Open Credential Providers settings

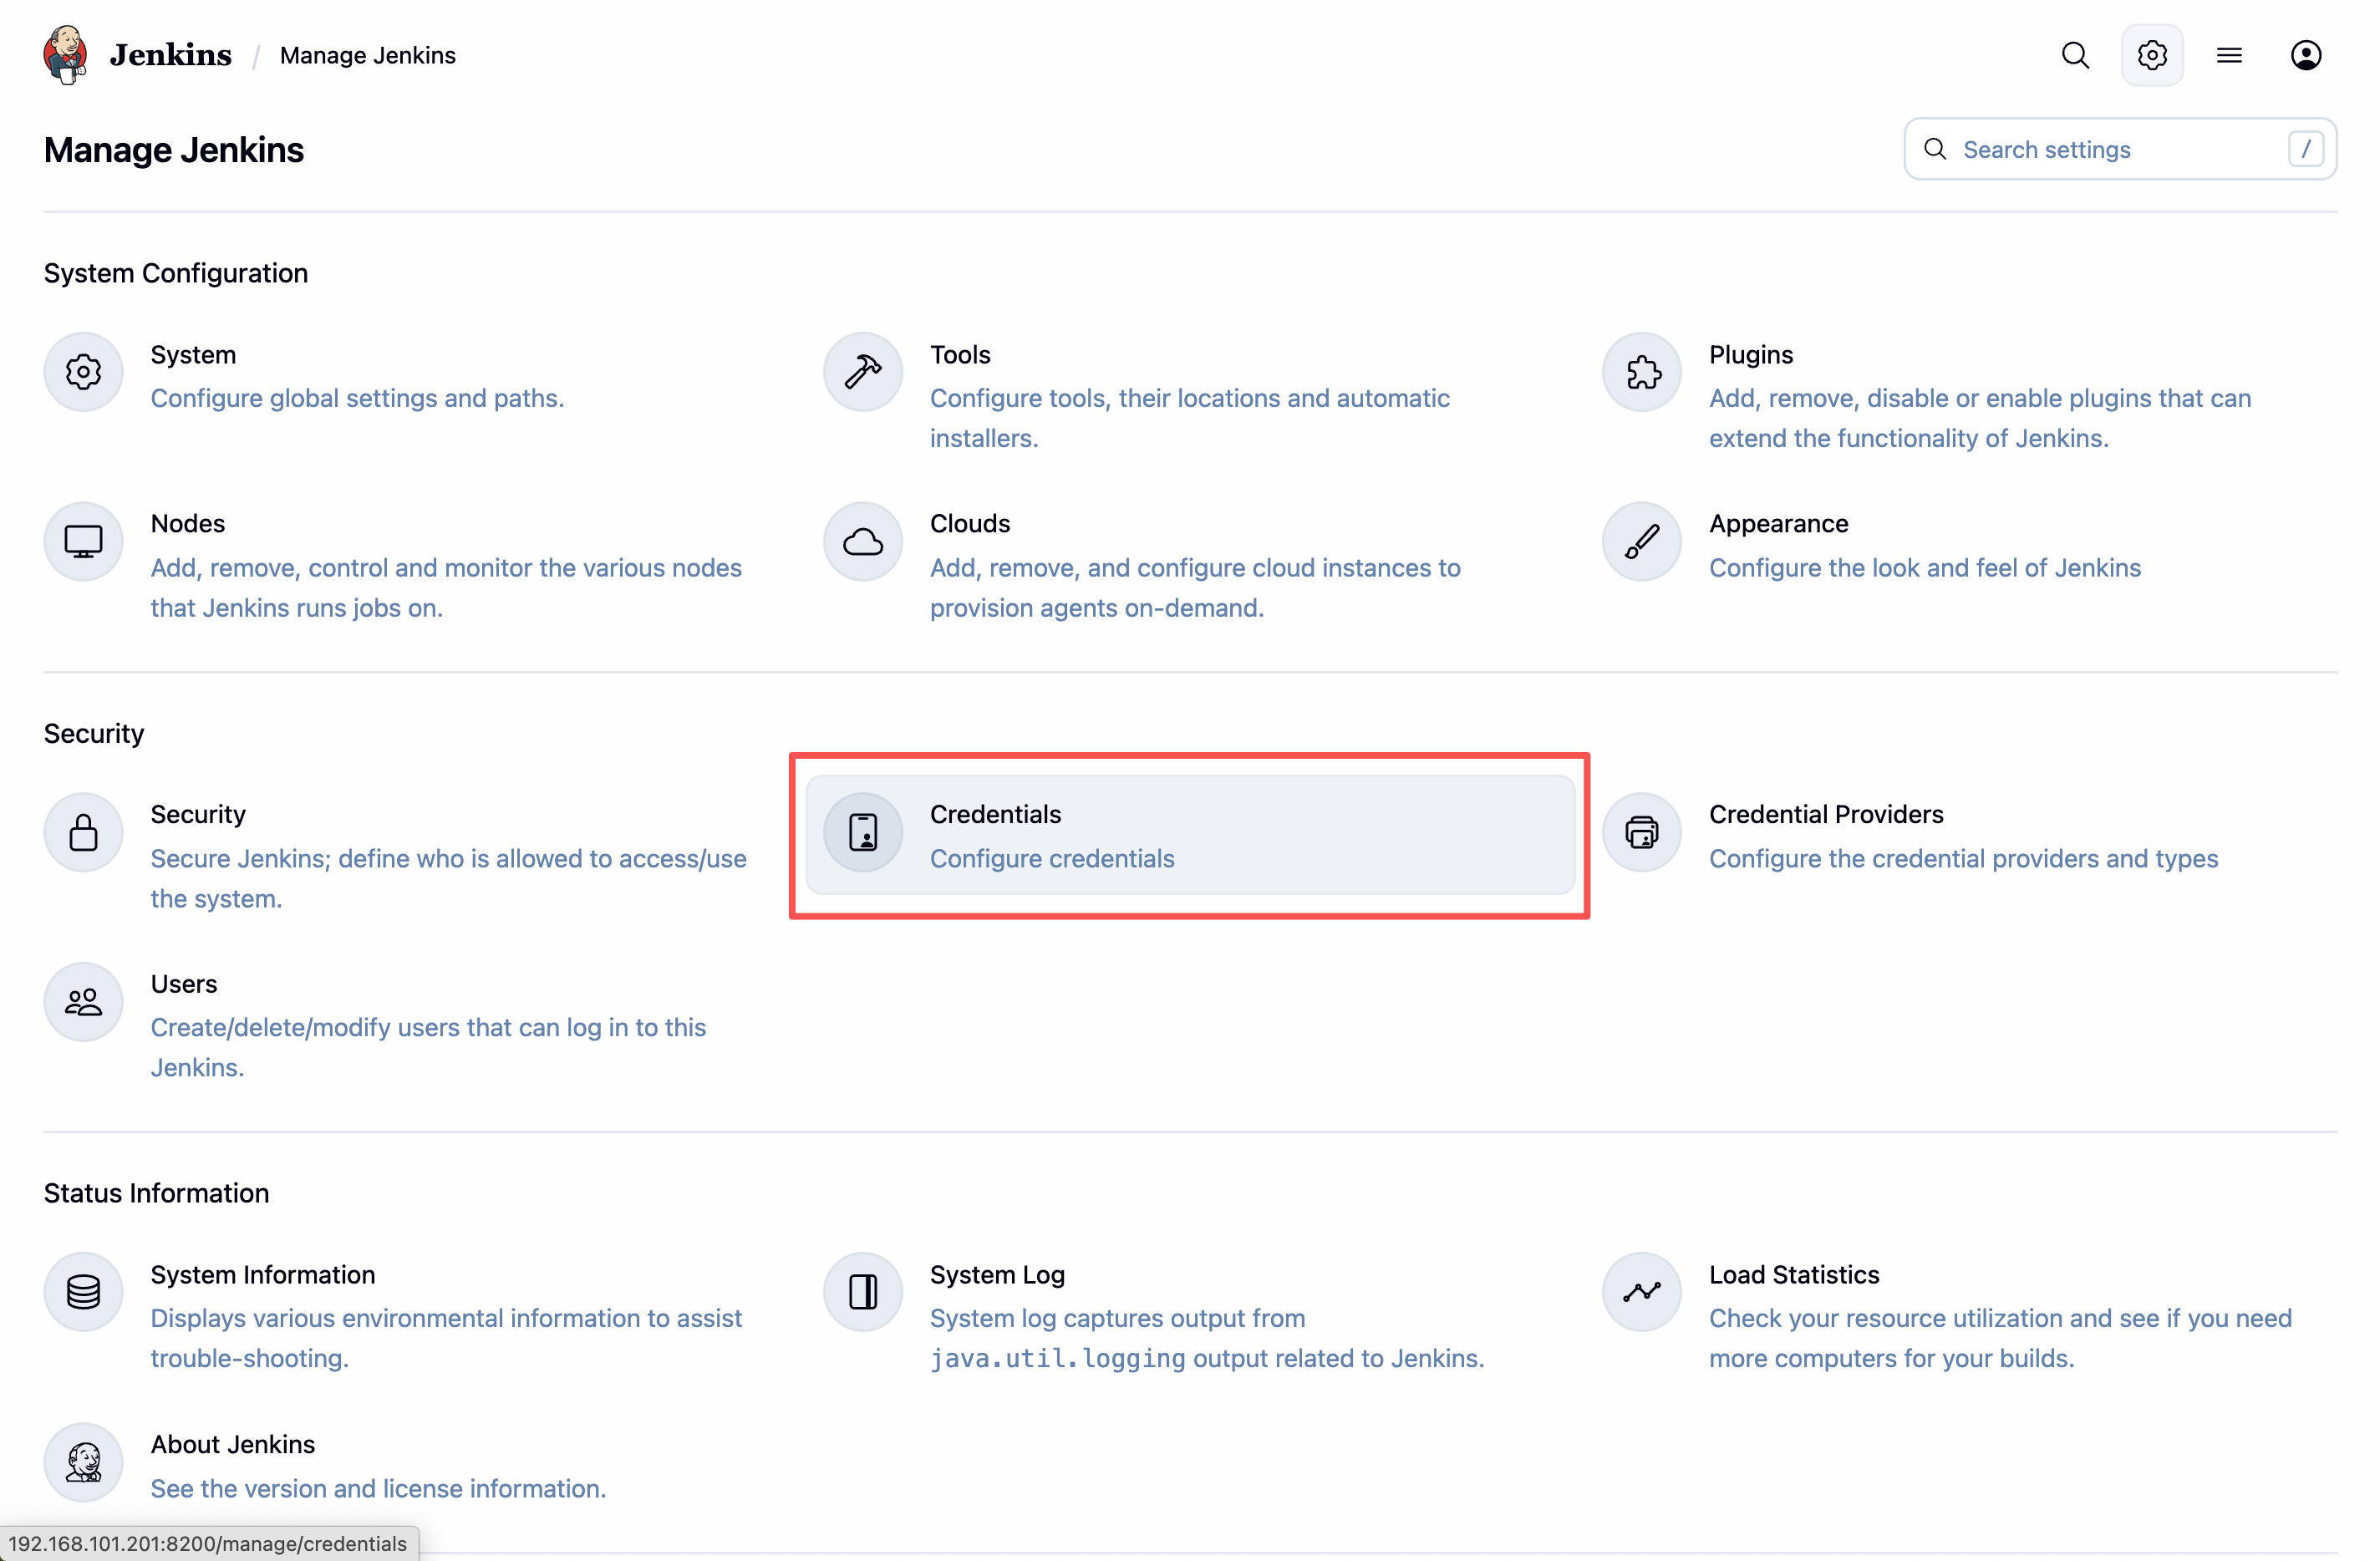click(1825, 814)
